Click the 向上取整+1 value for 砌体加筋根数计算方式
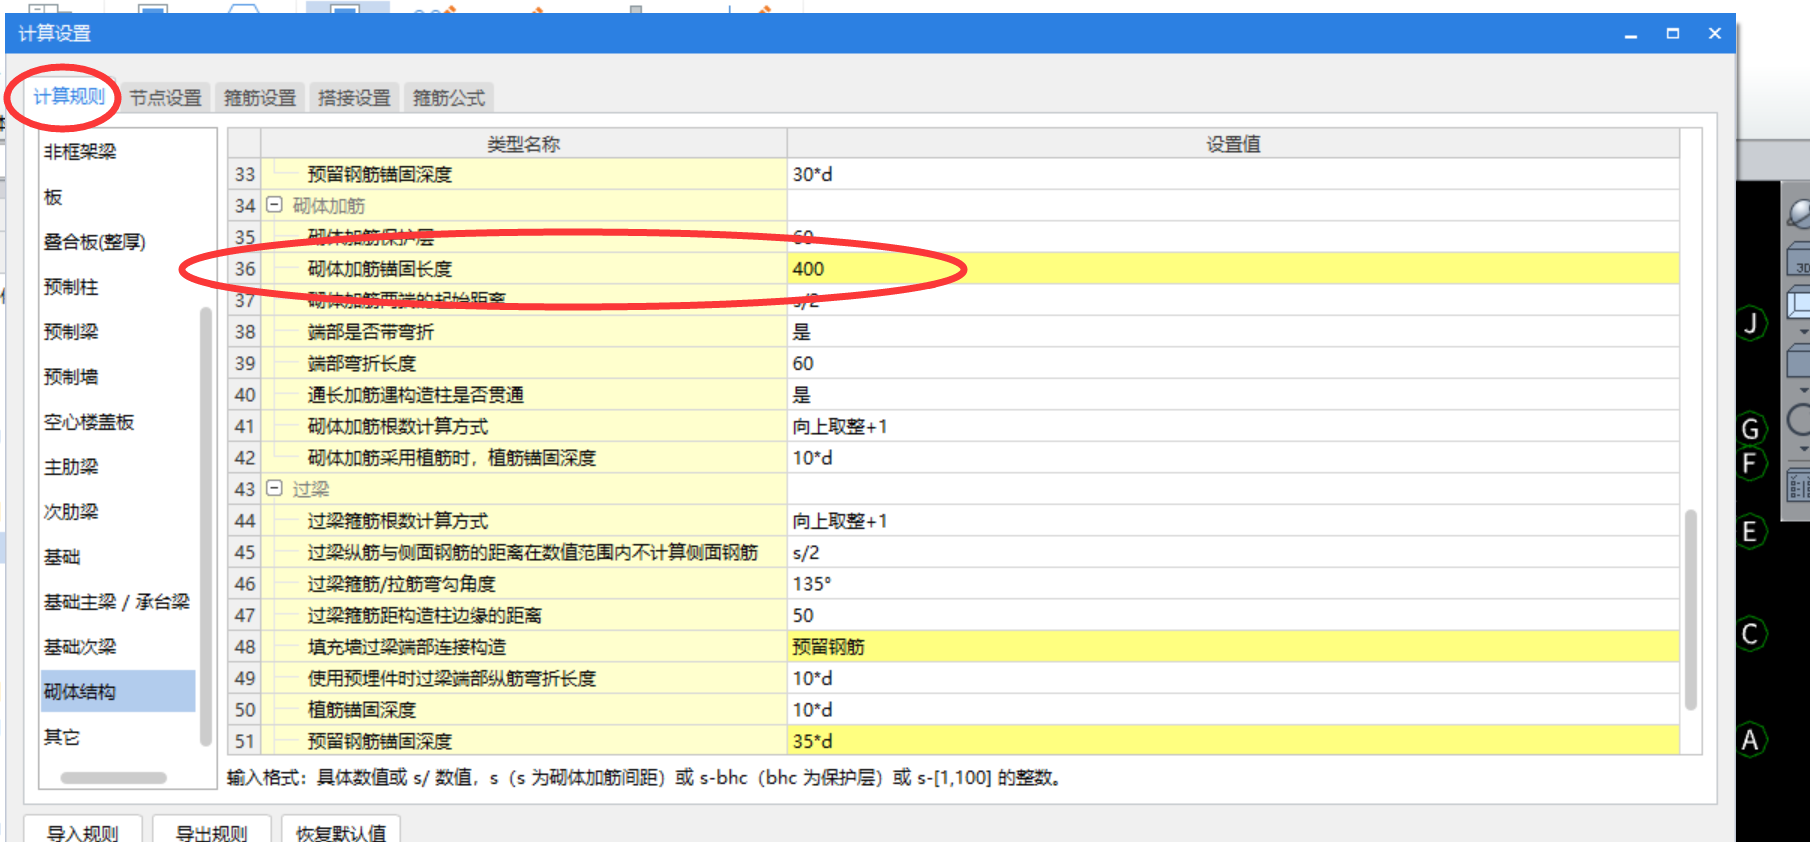The image size is (1810, 842). coord(1233,426)
